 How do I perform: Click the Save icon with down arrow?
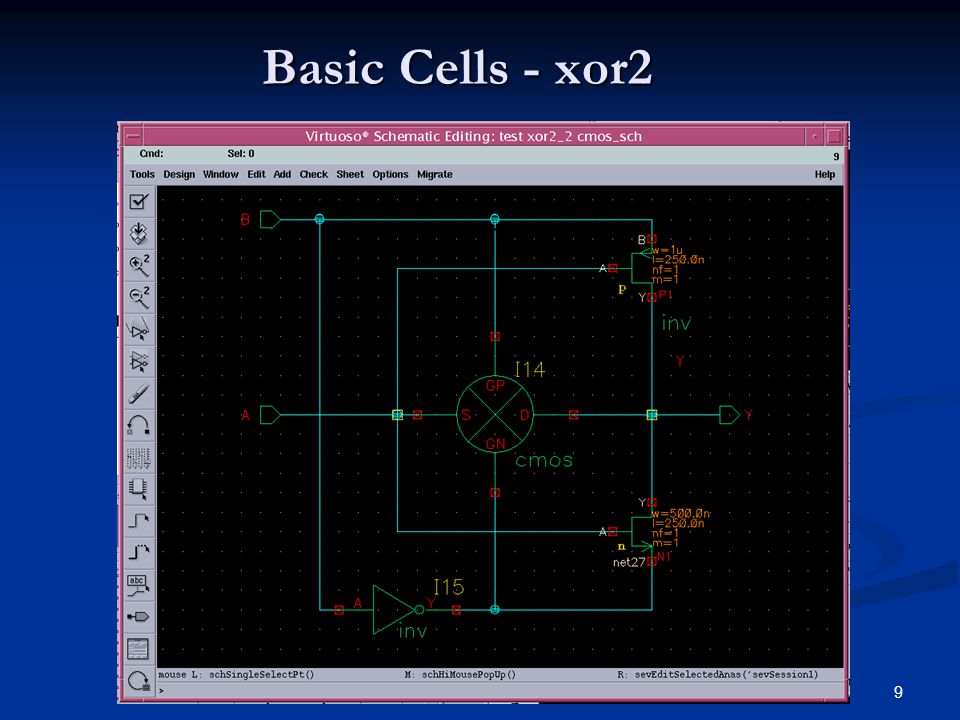click(139, 233)
